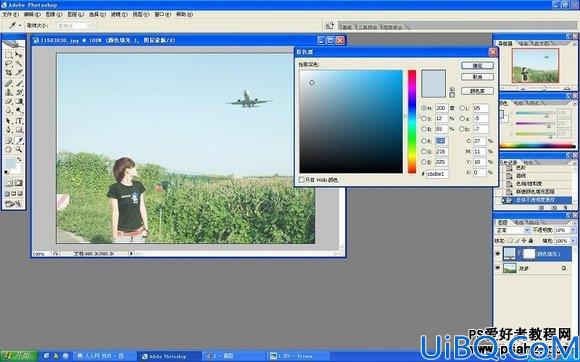580x362 pixels.
Task: Select the Healing Brush tool
Action: [8, 84]
